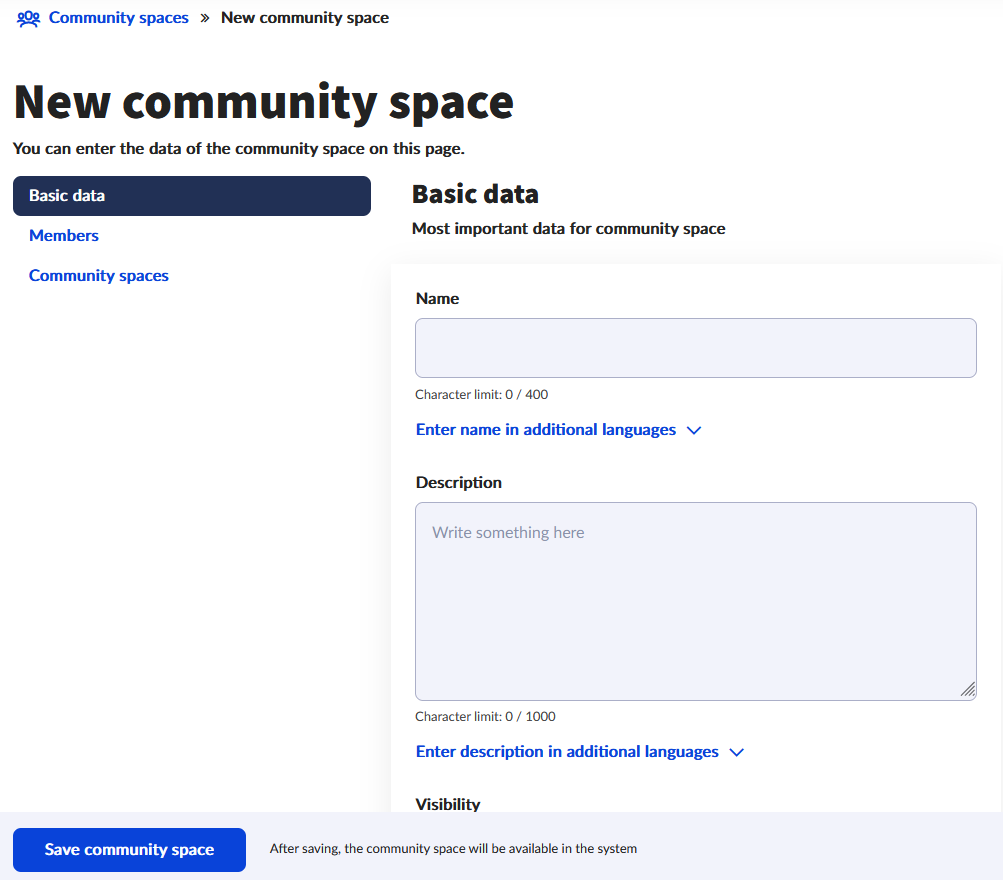This screenshot has width=1003, height=880.
Task: Click the Save community space button
Action: point(129,850)
